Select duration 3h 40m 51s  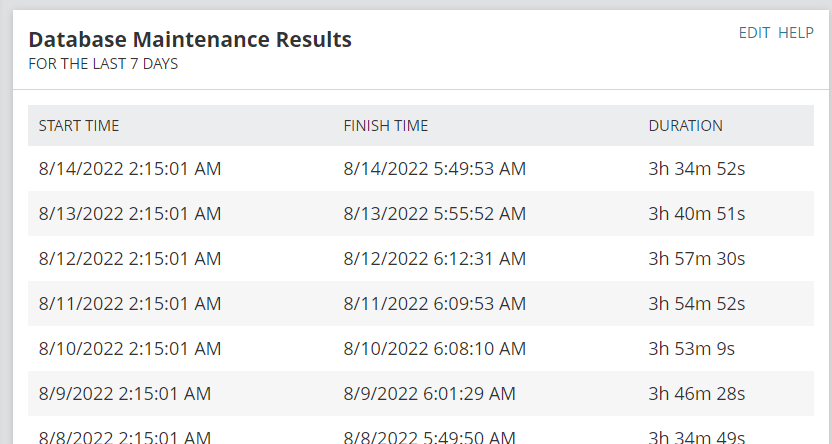pos(697,214)
